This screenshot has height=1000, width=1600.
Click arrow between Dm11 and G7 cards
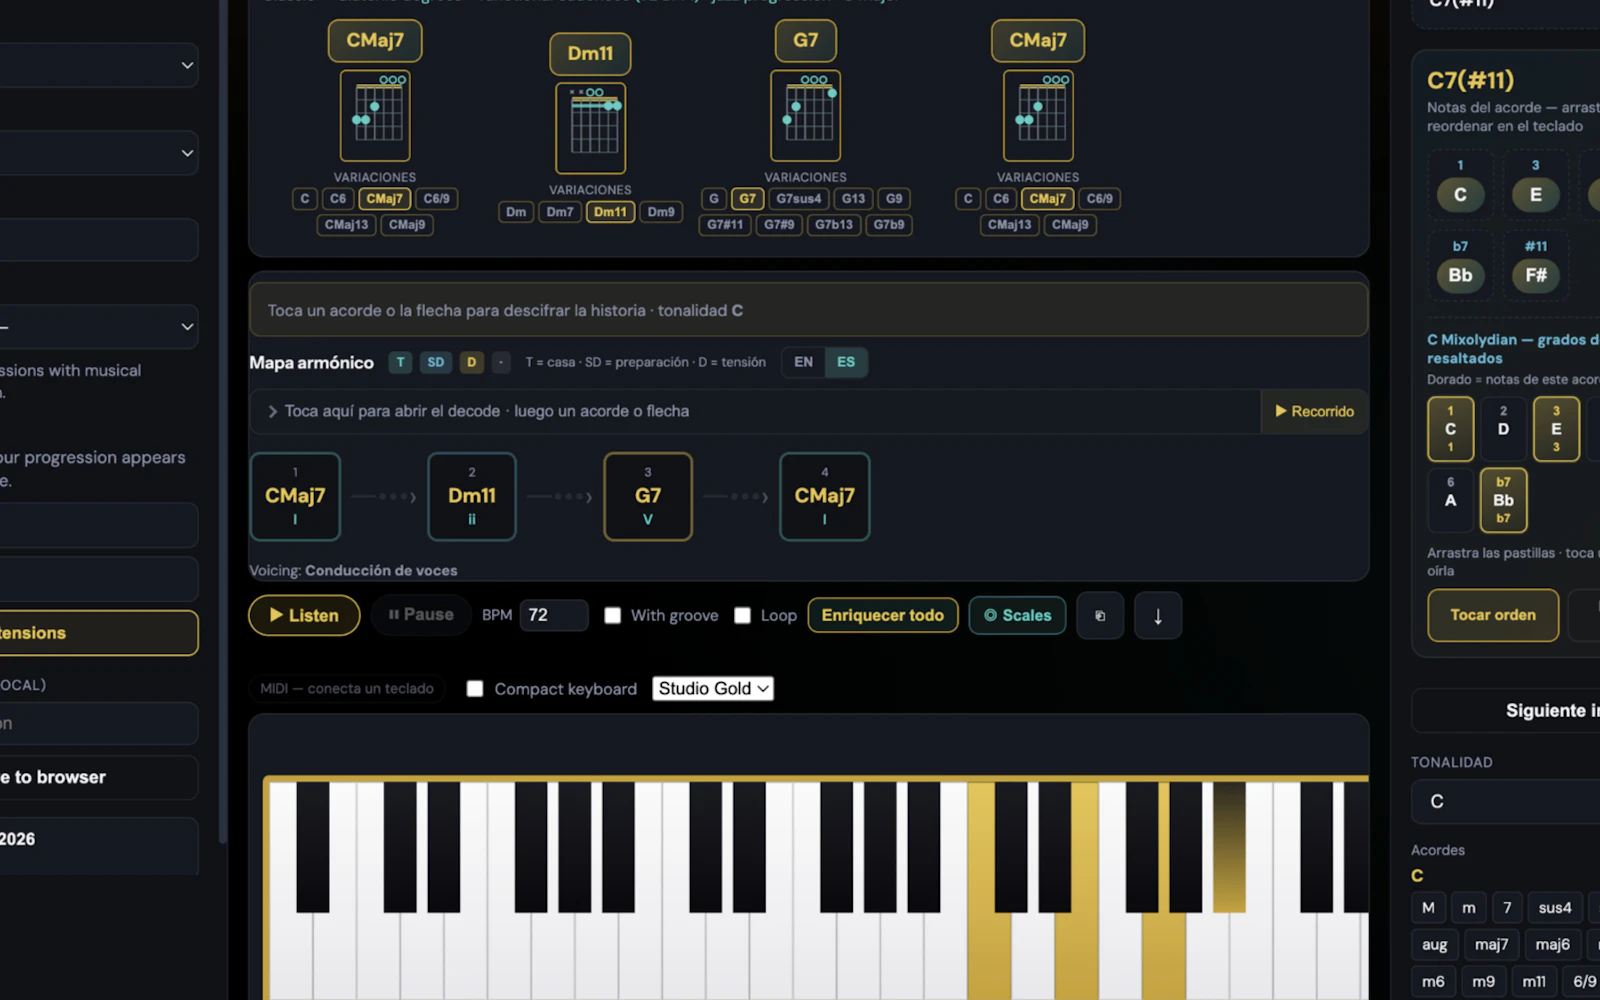(560, 497)
